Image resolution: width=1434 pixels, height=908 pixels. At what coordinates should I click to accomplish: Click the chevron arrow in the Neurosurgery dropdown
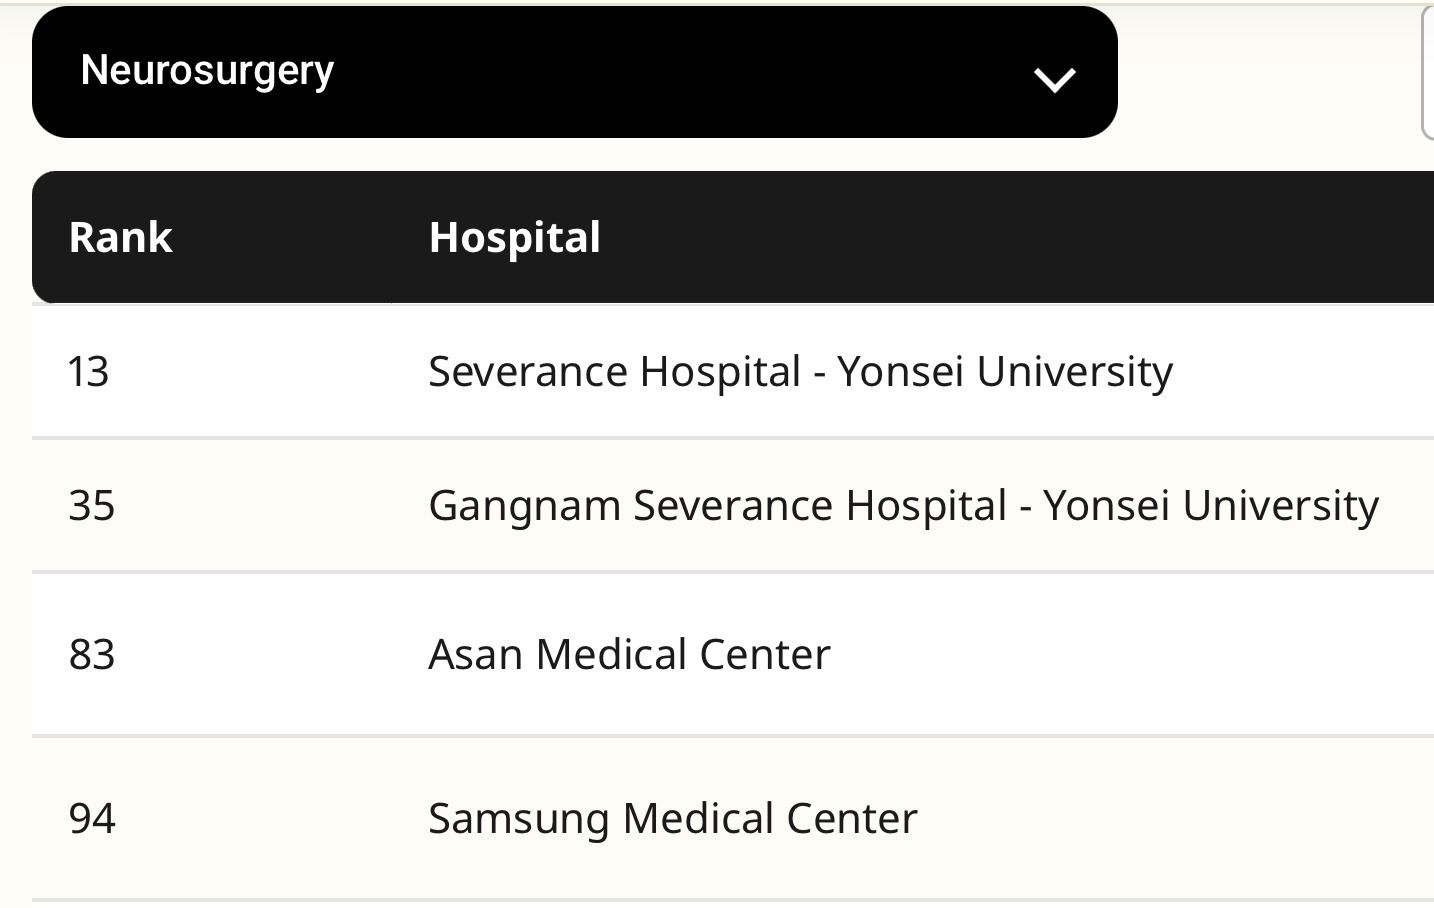pyautogui.click(x=1054, y=78)
